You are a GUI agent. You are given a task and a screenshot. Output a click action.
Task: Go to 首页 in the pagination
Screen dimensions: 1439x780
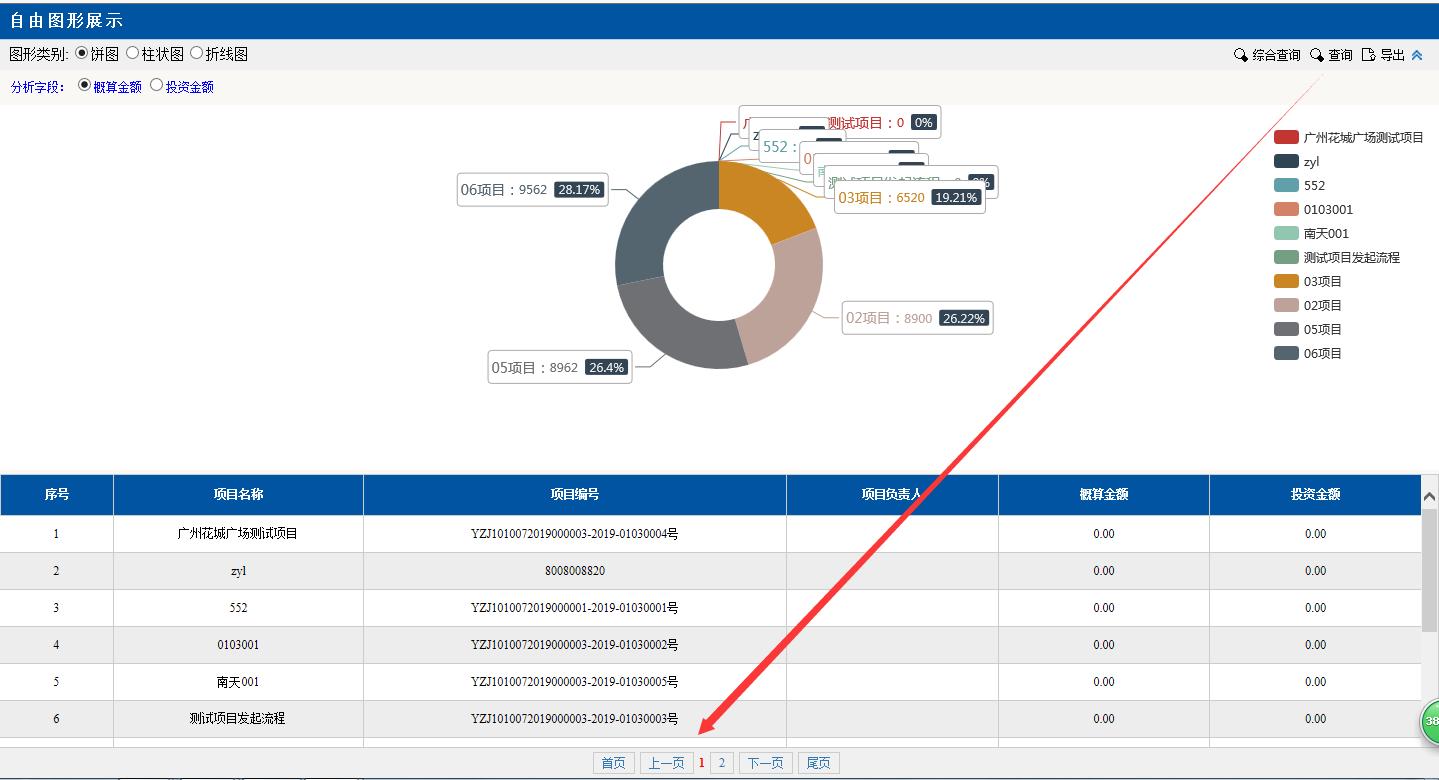pos(613,763)
